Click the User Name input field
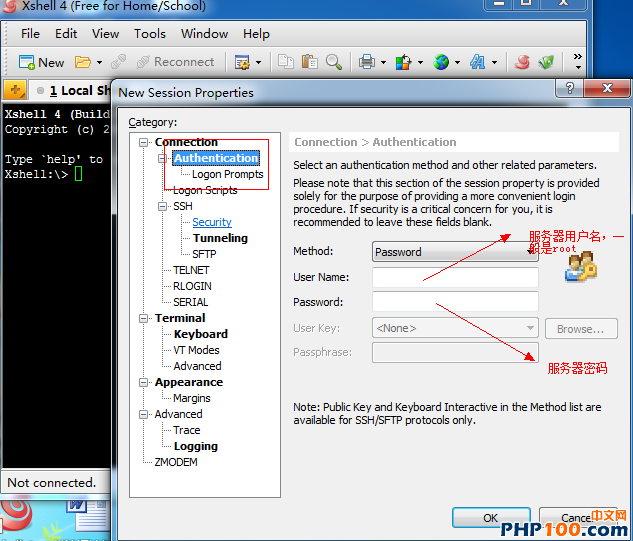Screen dimensions: 633x541 (x=455, y=277)
